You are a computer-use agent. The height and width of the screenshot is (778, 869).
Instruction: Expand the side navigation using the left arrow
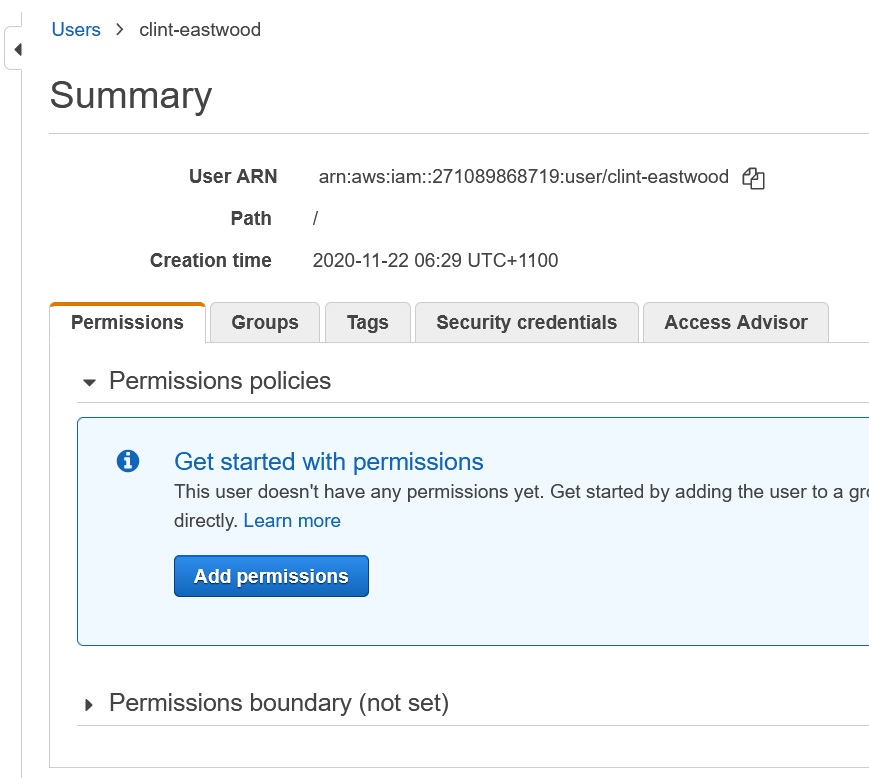click(17, 49)
